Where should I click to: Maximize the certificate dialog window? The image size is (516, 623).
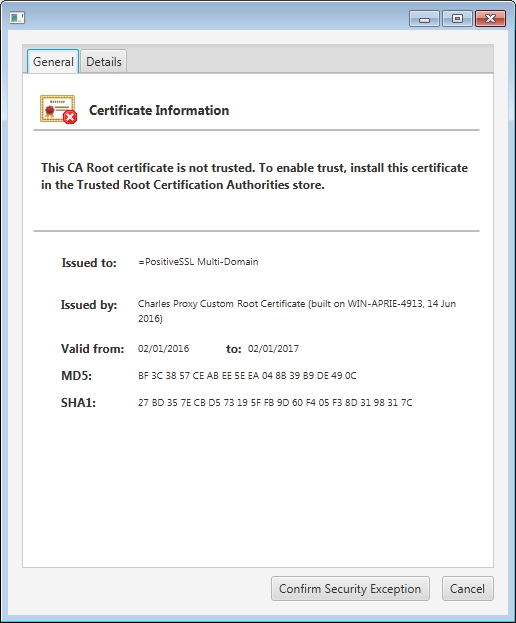(457, 19)
